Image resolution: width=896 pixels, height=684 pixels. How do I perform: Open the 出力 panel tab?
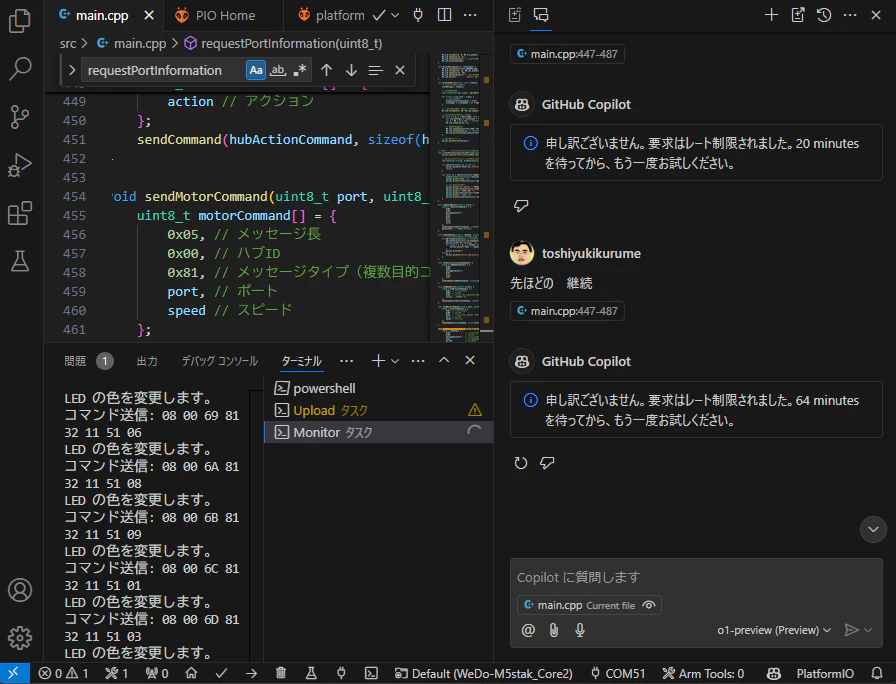(x=147, y=361)
